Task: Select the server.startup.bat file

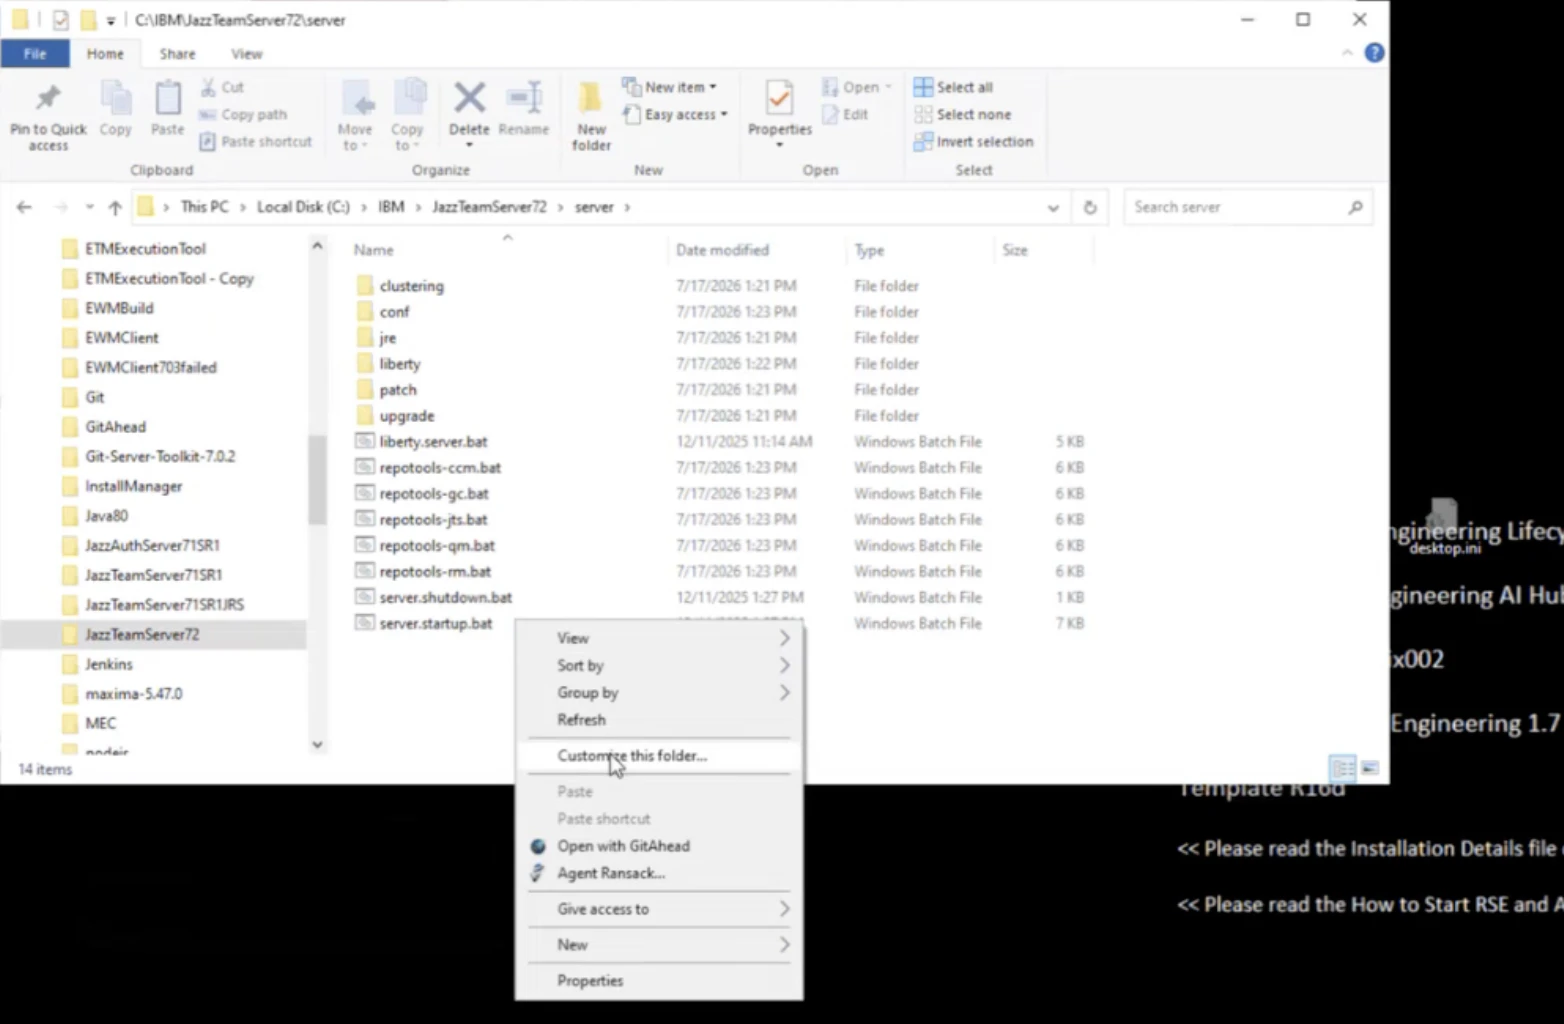Action: (x=436, y=624)
